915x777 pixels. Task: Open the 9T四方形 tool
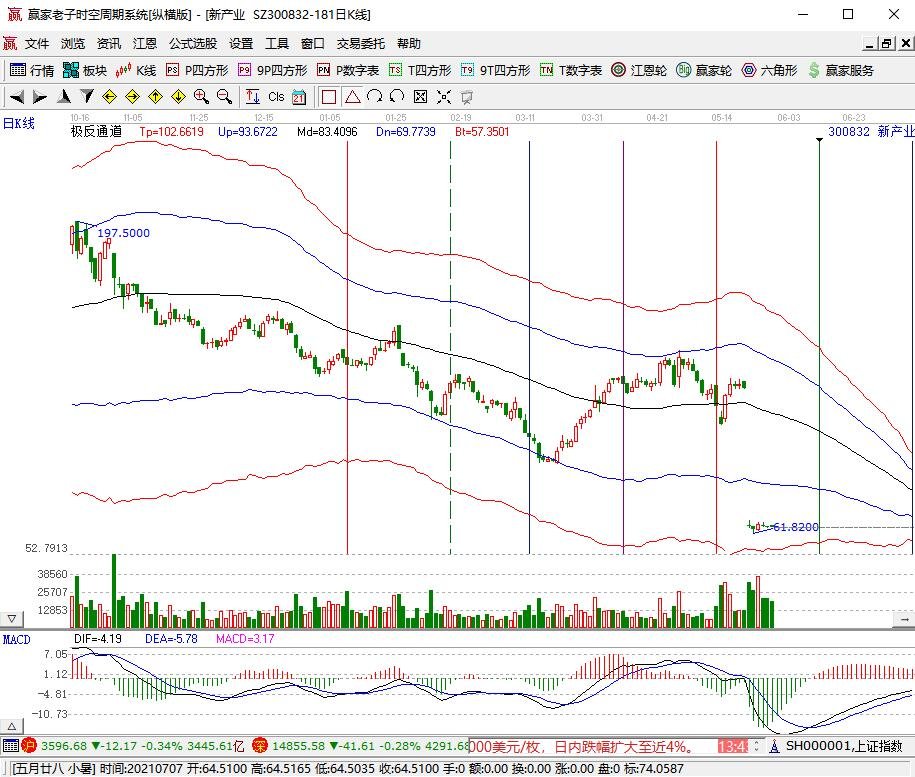click(x=495, y=71)
